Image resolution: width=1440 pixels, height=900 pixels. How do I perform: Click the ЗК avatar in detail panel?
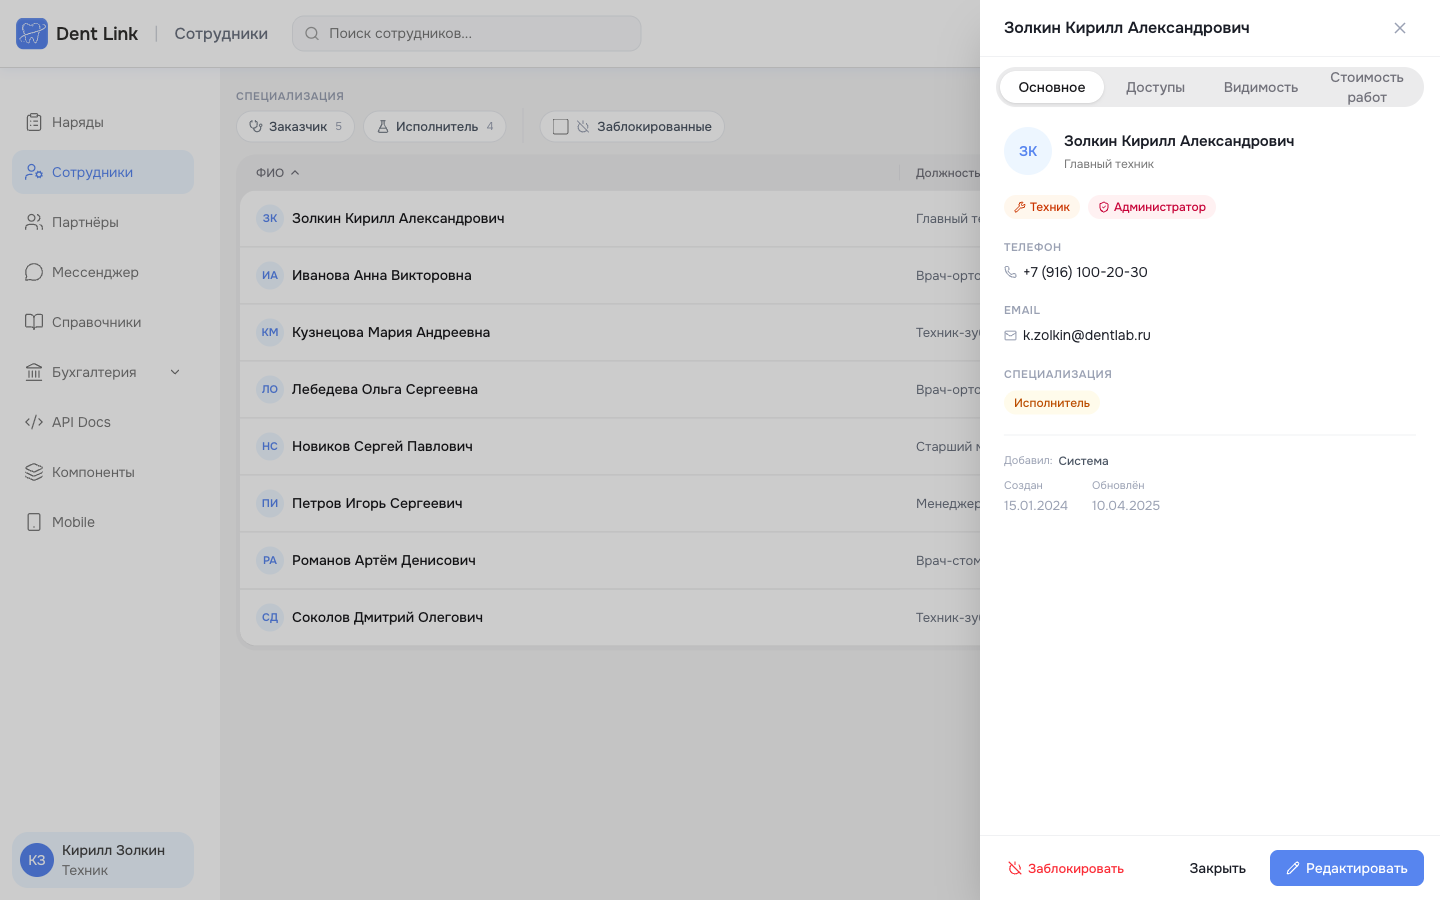coord(1028,151)
